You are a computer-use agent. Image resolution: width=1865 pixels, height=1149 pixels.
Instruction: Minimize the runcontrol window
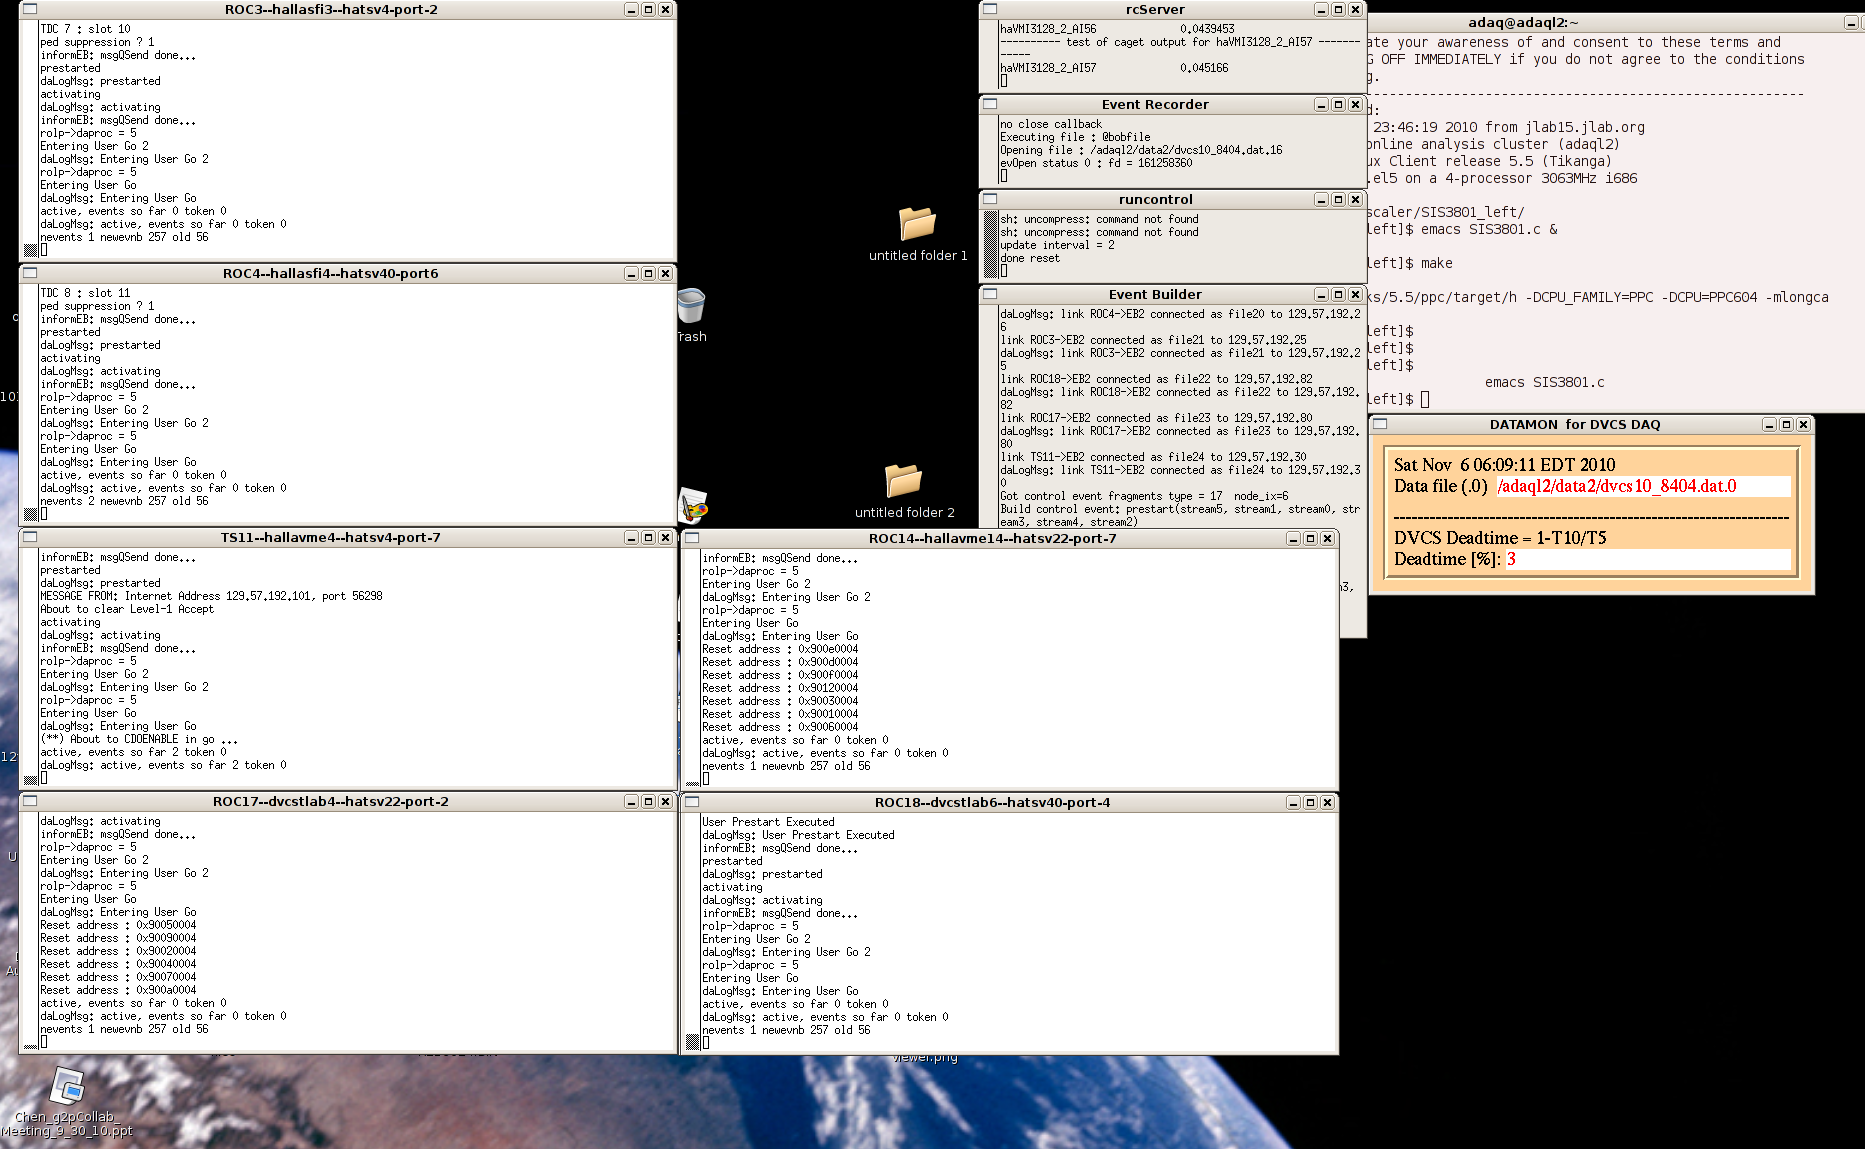tap(1321, 199)
